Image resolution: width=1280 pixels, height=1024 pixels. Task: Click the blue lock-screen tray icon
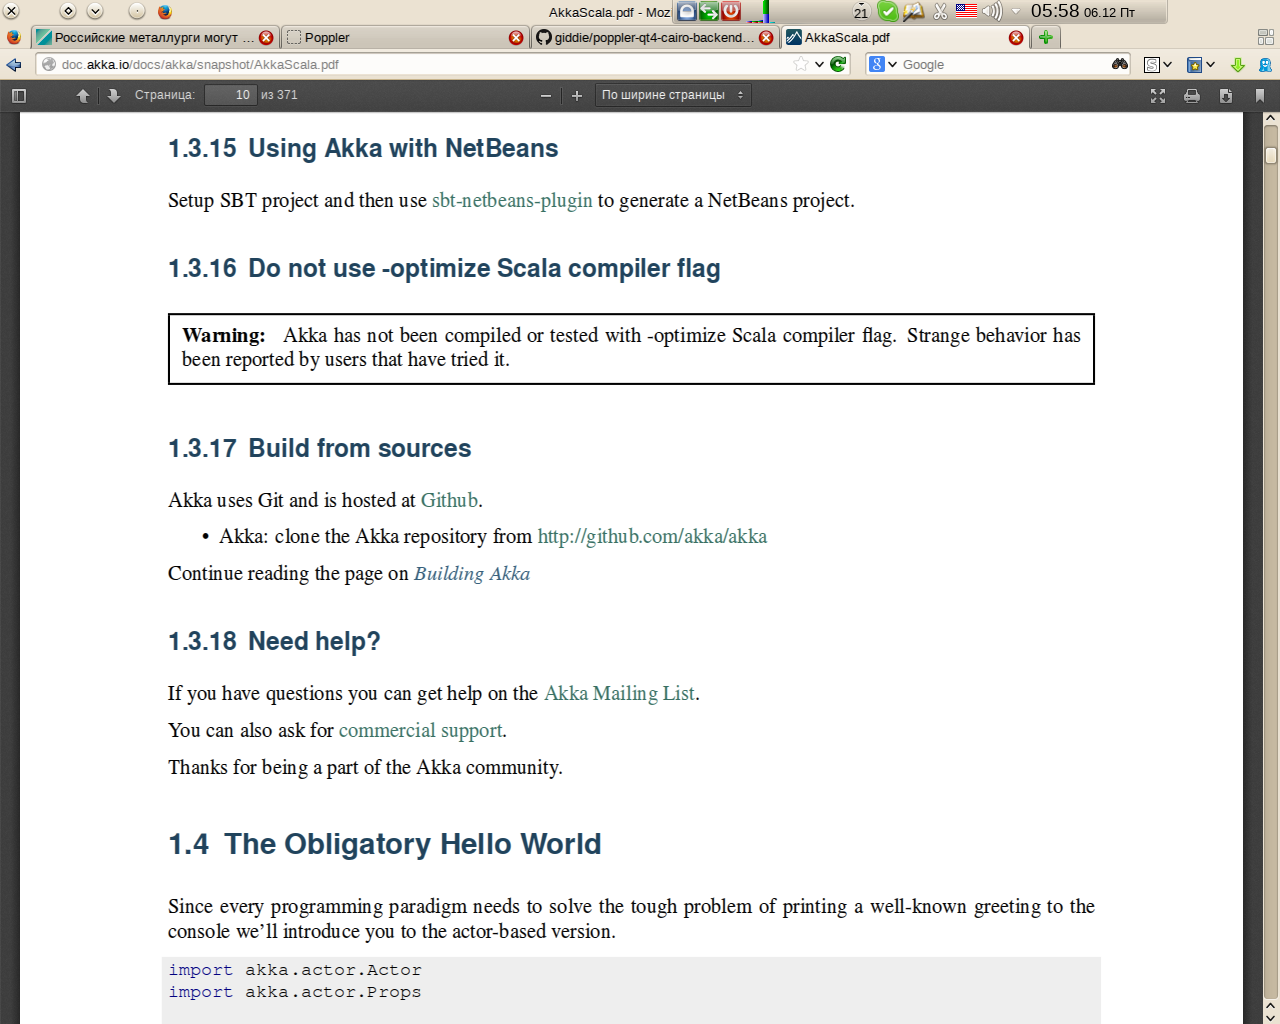pyautogui.click(x=687, y=12)
